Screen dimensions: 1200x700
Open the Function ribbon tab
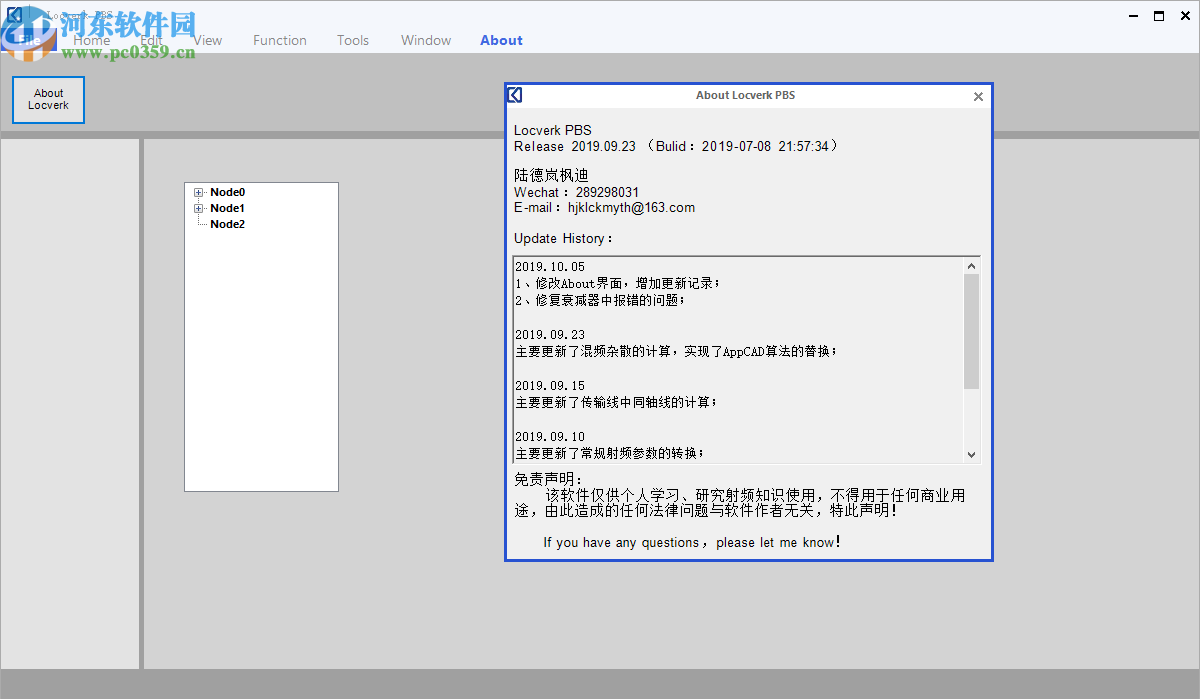(279, 40)
